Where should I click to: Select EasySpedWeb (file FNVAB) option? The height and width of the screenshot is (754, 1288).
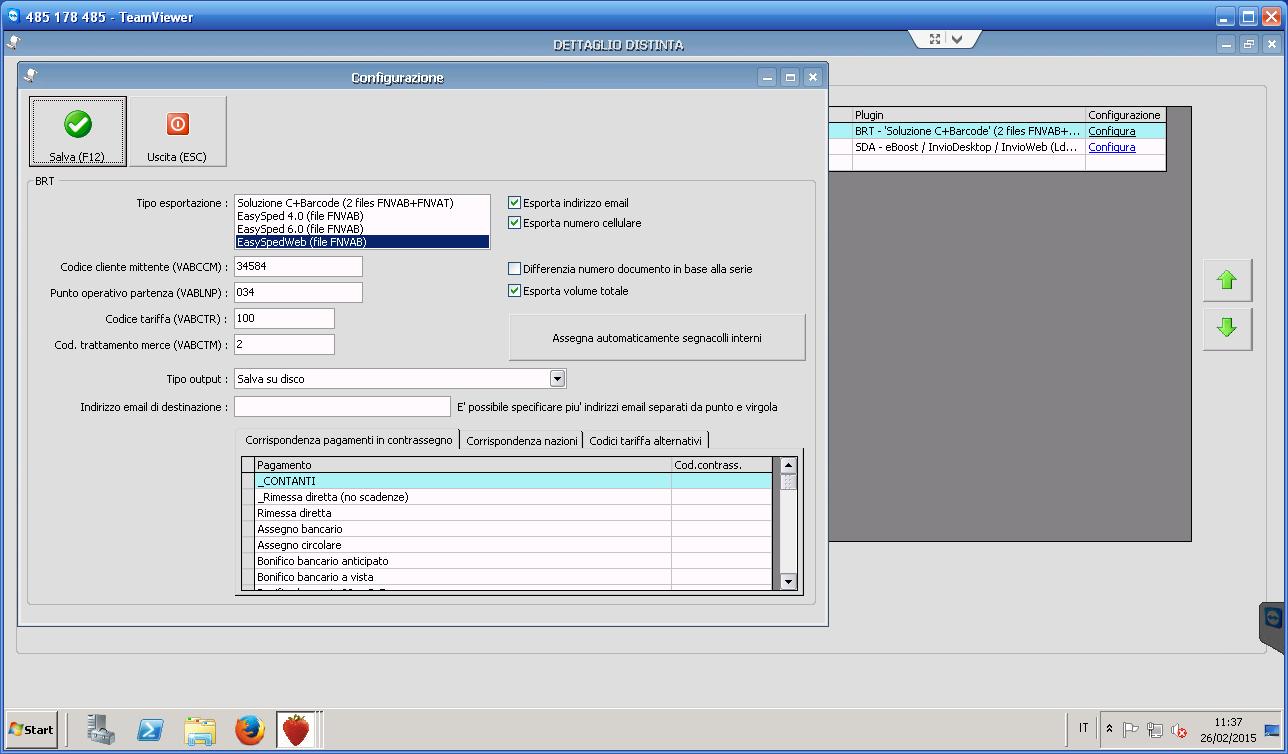click(x=362, y=242)
